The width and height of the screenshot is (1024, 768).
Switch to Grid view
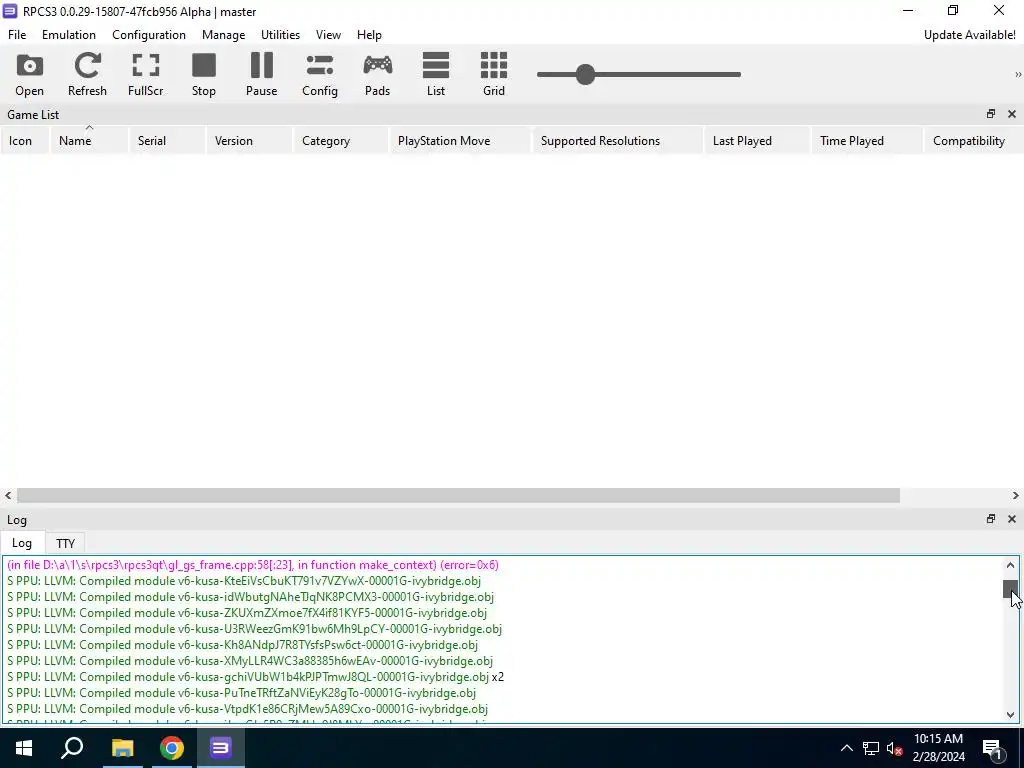point(494,74)
